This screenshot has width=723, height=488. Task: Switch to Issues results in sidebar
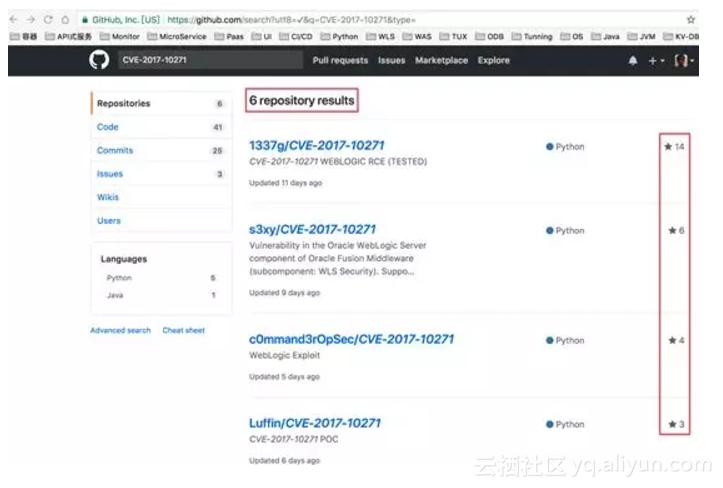161,174
